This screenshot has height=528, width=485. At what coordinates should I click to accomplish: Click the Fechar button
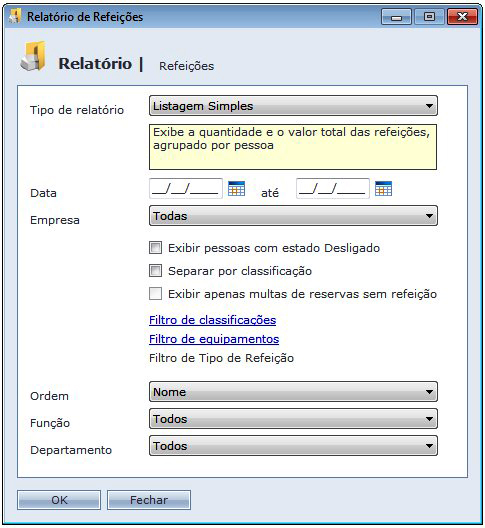pos(149,500)
